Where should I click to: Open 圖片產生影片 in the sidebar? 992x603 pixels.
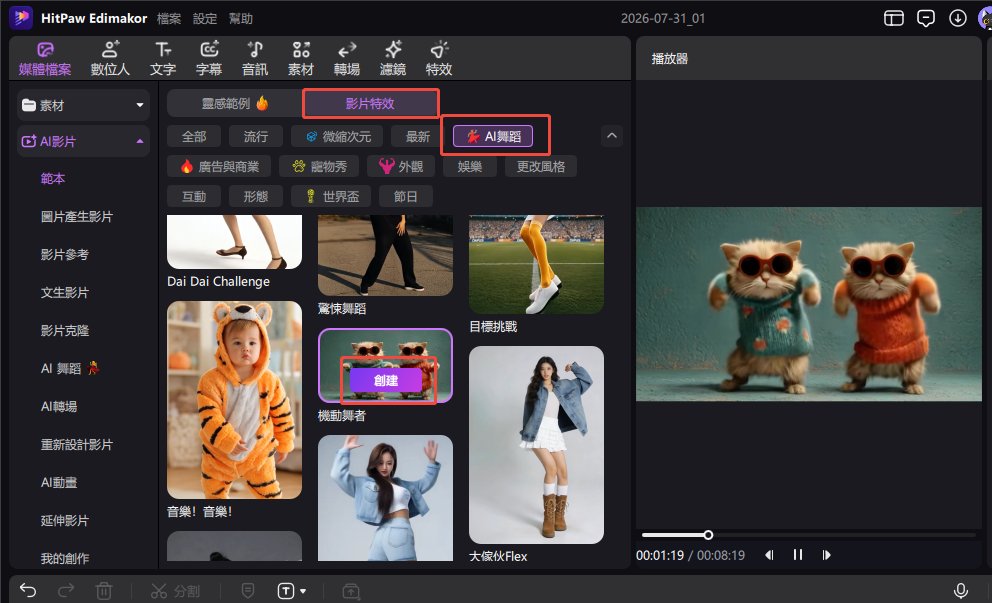pyautogui.click(x=77, y=216)
